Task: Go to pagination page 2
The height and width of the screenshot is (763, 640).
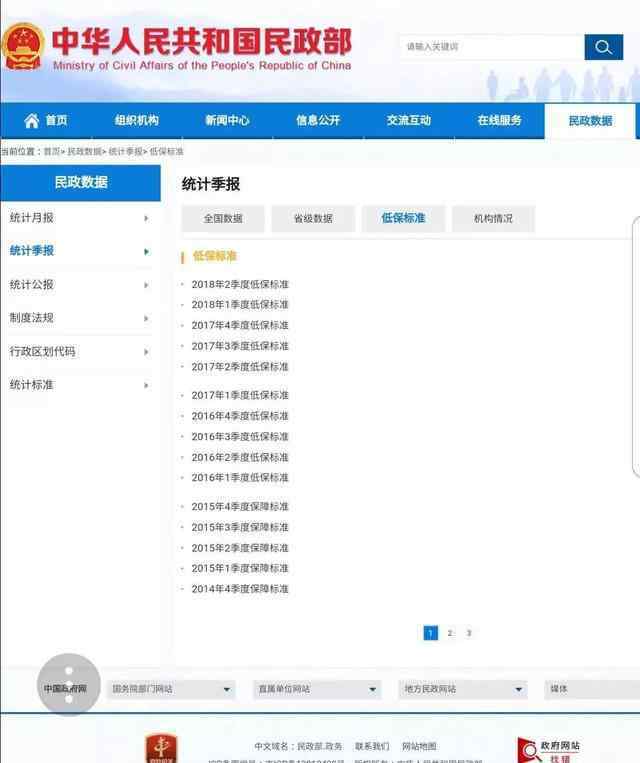Action: (450, 633)
